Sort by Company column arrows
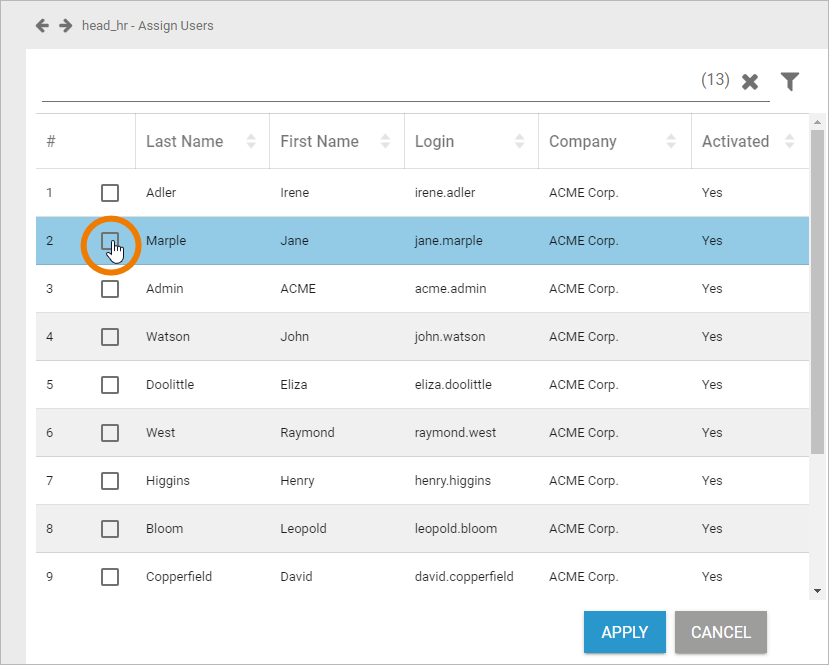This screenshot has width=829, height=665. click(671, 141)
